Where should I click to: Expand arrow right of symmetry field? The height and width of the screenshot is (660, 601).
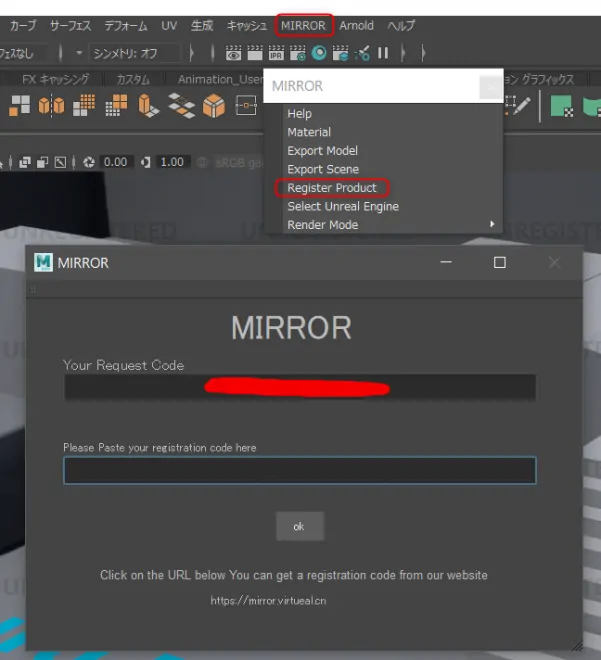pyautogui.click(x=192, y=53)
